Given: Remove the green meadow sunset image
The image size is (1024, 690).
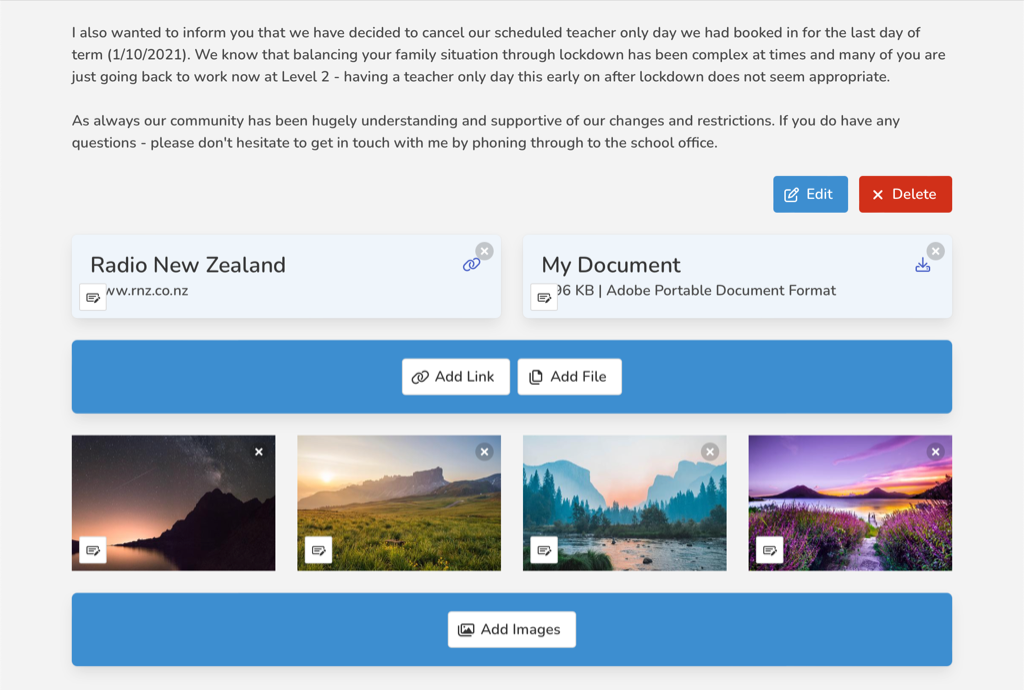Looking at the screenshot, I should (x=485, y=452).
